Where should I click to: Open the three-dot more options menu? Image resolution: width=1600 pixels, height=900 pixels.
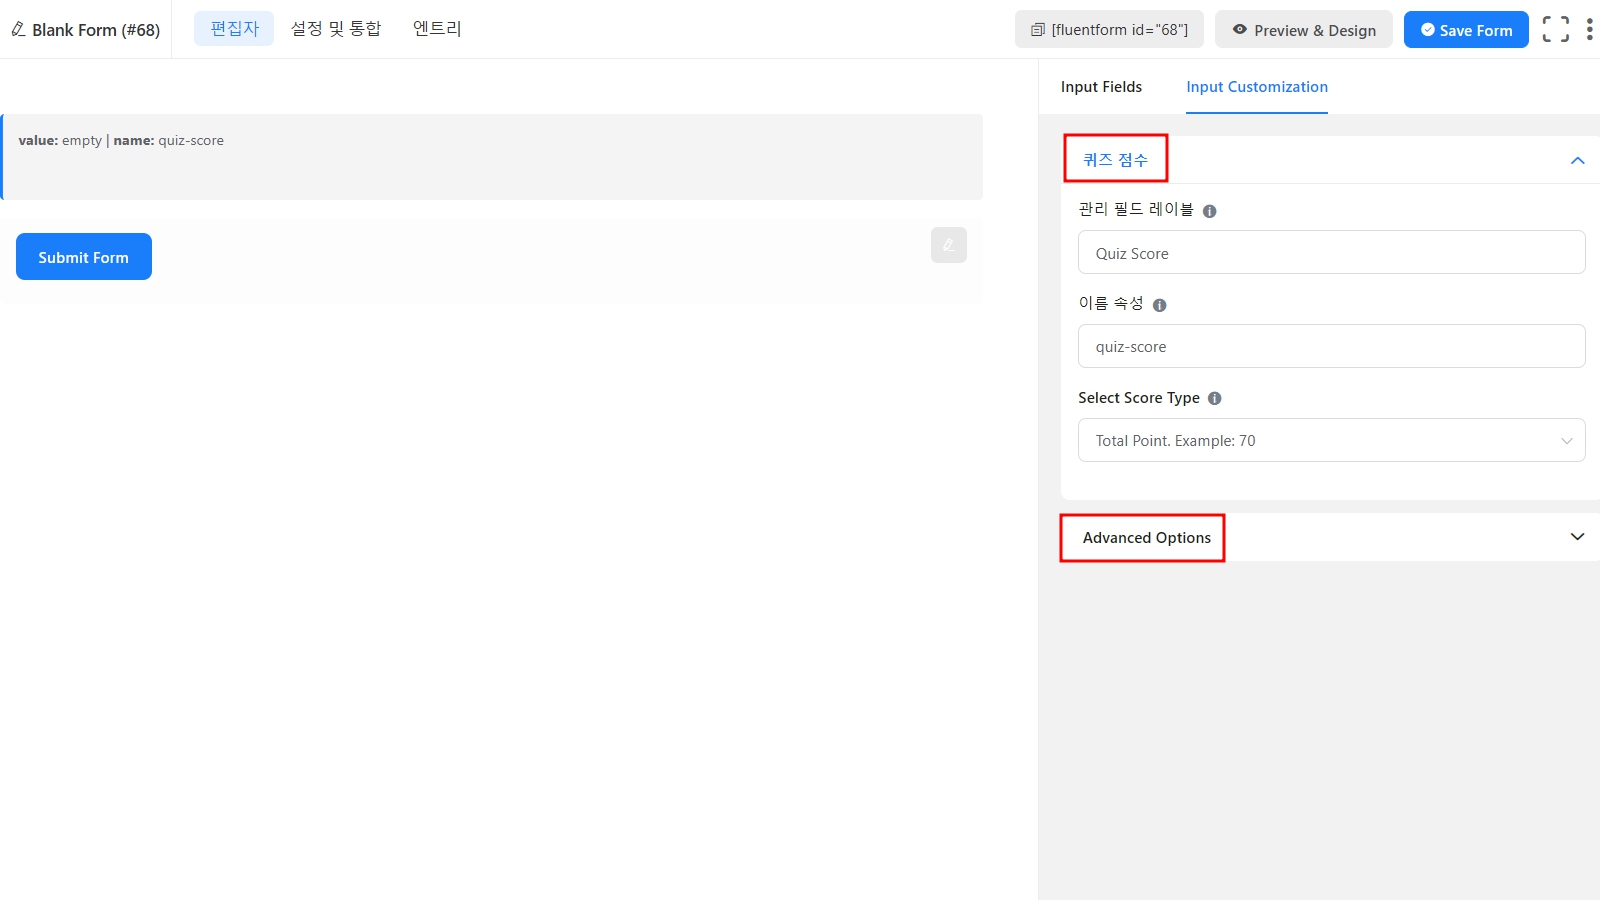pos(1589,29)
